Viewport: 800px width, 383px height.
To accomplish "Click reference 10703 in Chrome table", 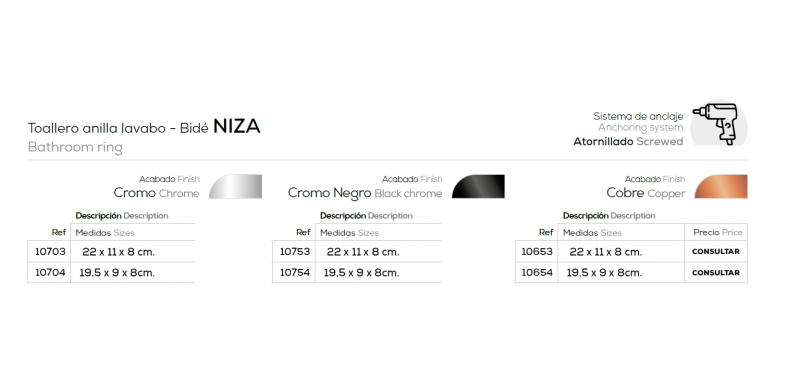I will click(50, 251).
